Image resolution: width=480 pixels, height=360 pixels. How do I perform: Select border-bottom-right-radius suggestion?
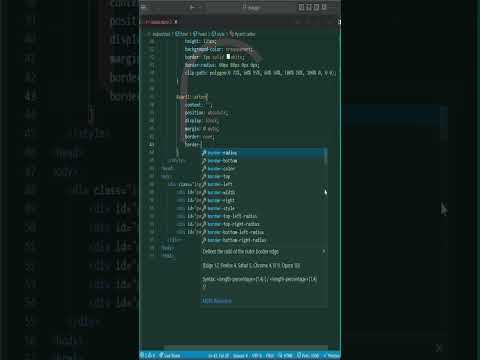click(263, 240)
